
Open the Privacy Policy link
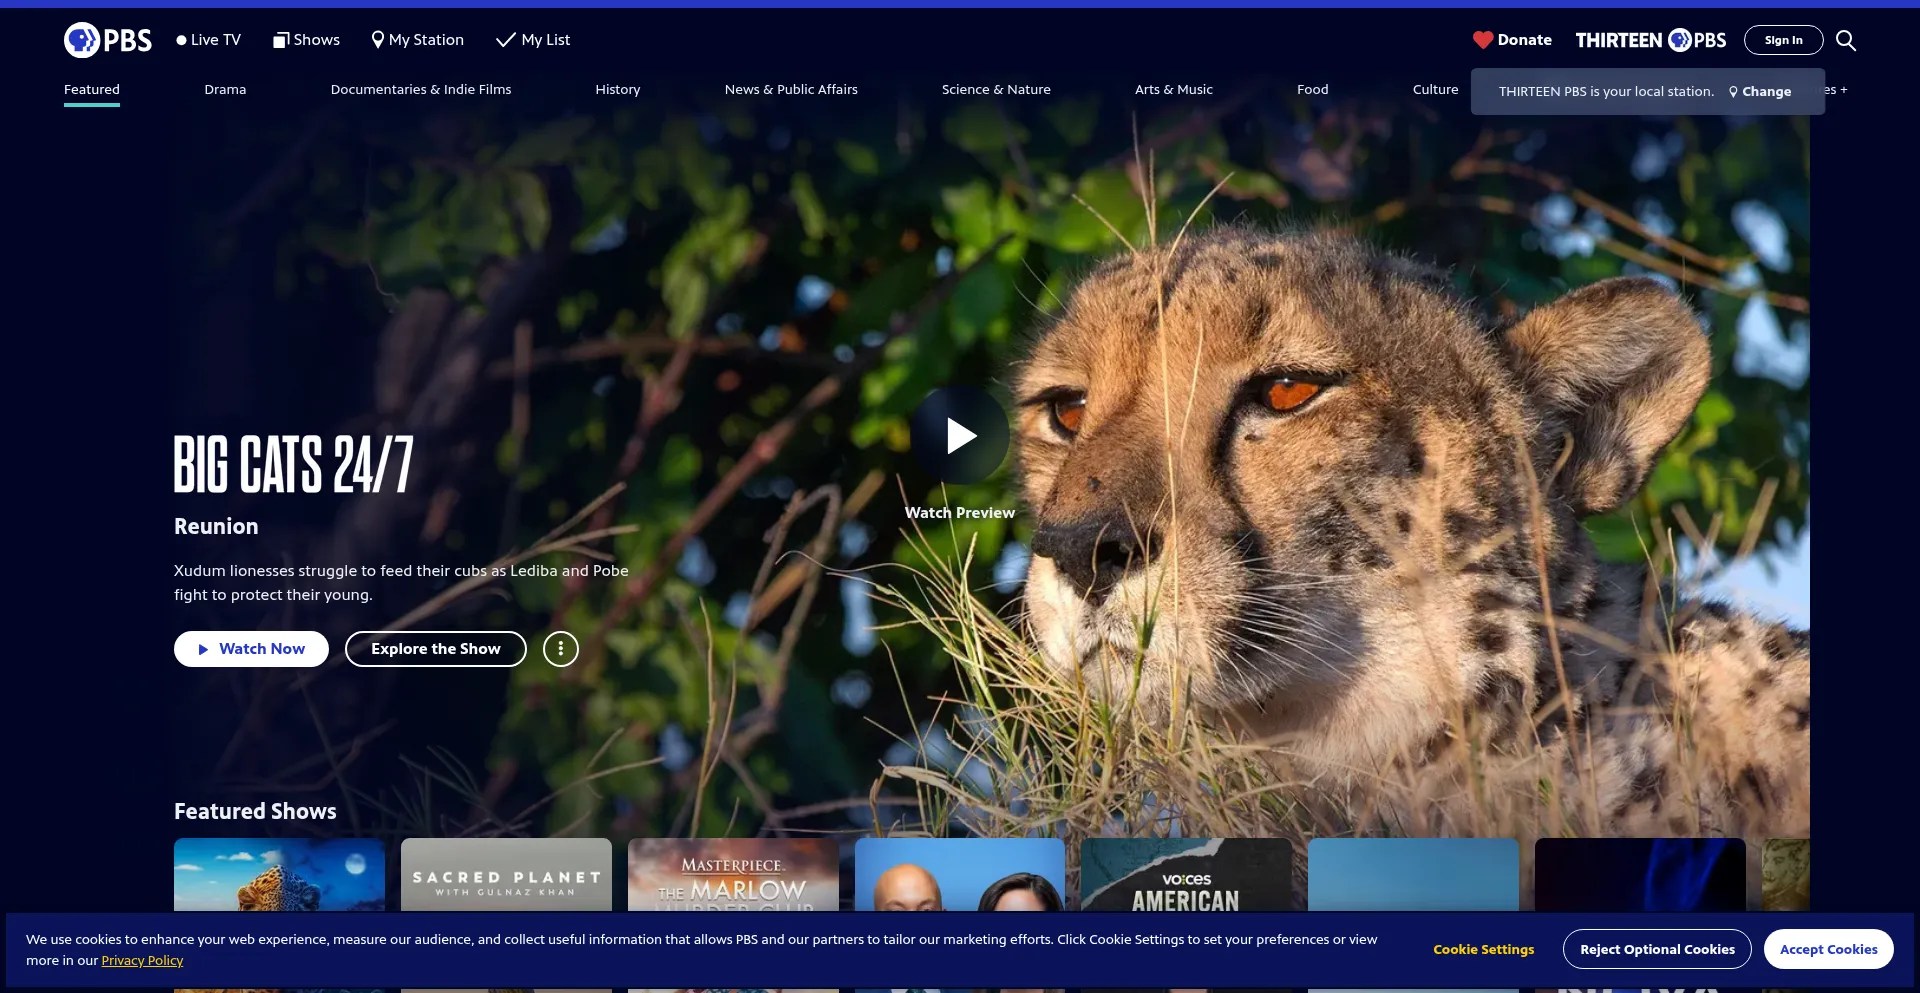coord(142,961)
